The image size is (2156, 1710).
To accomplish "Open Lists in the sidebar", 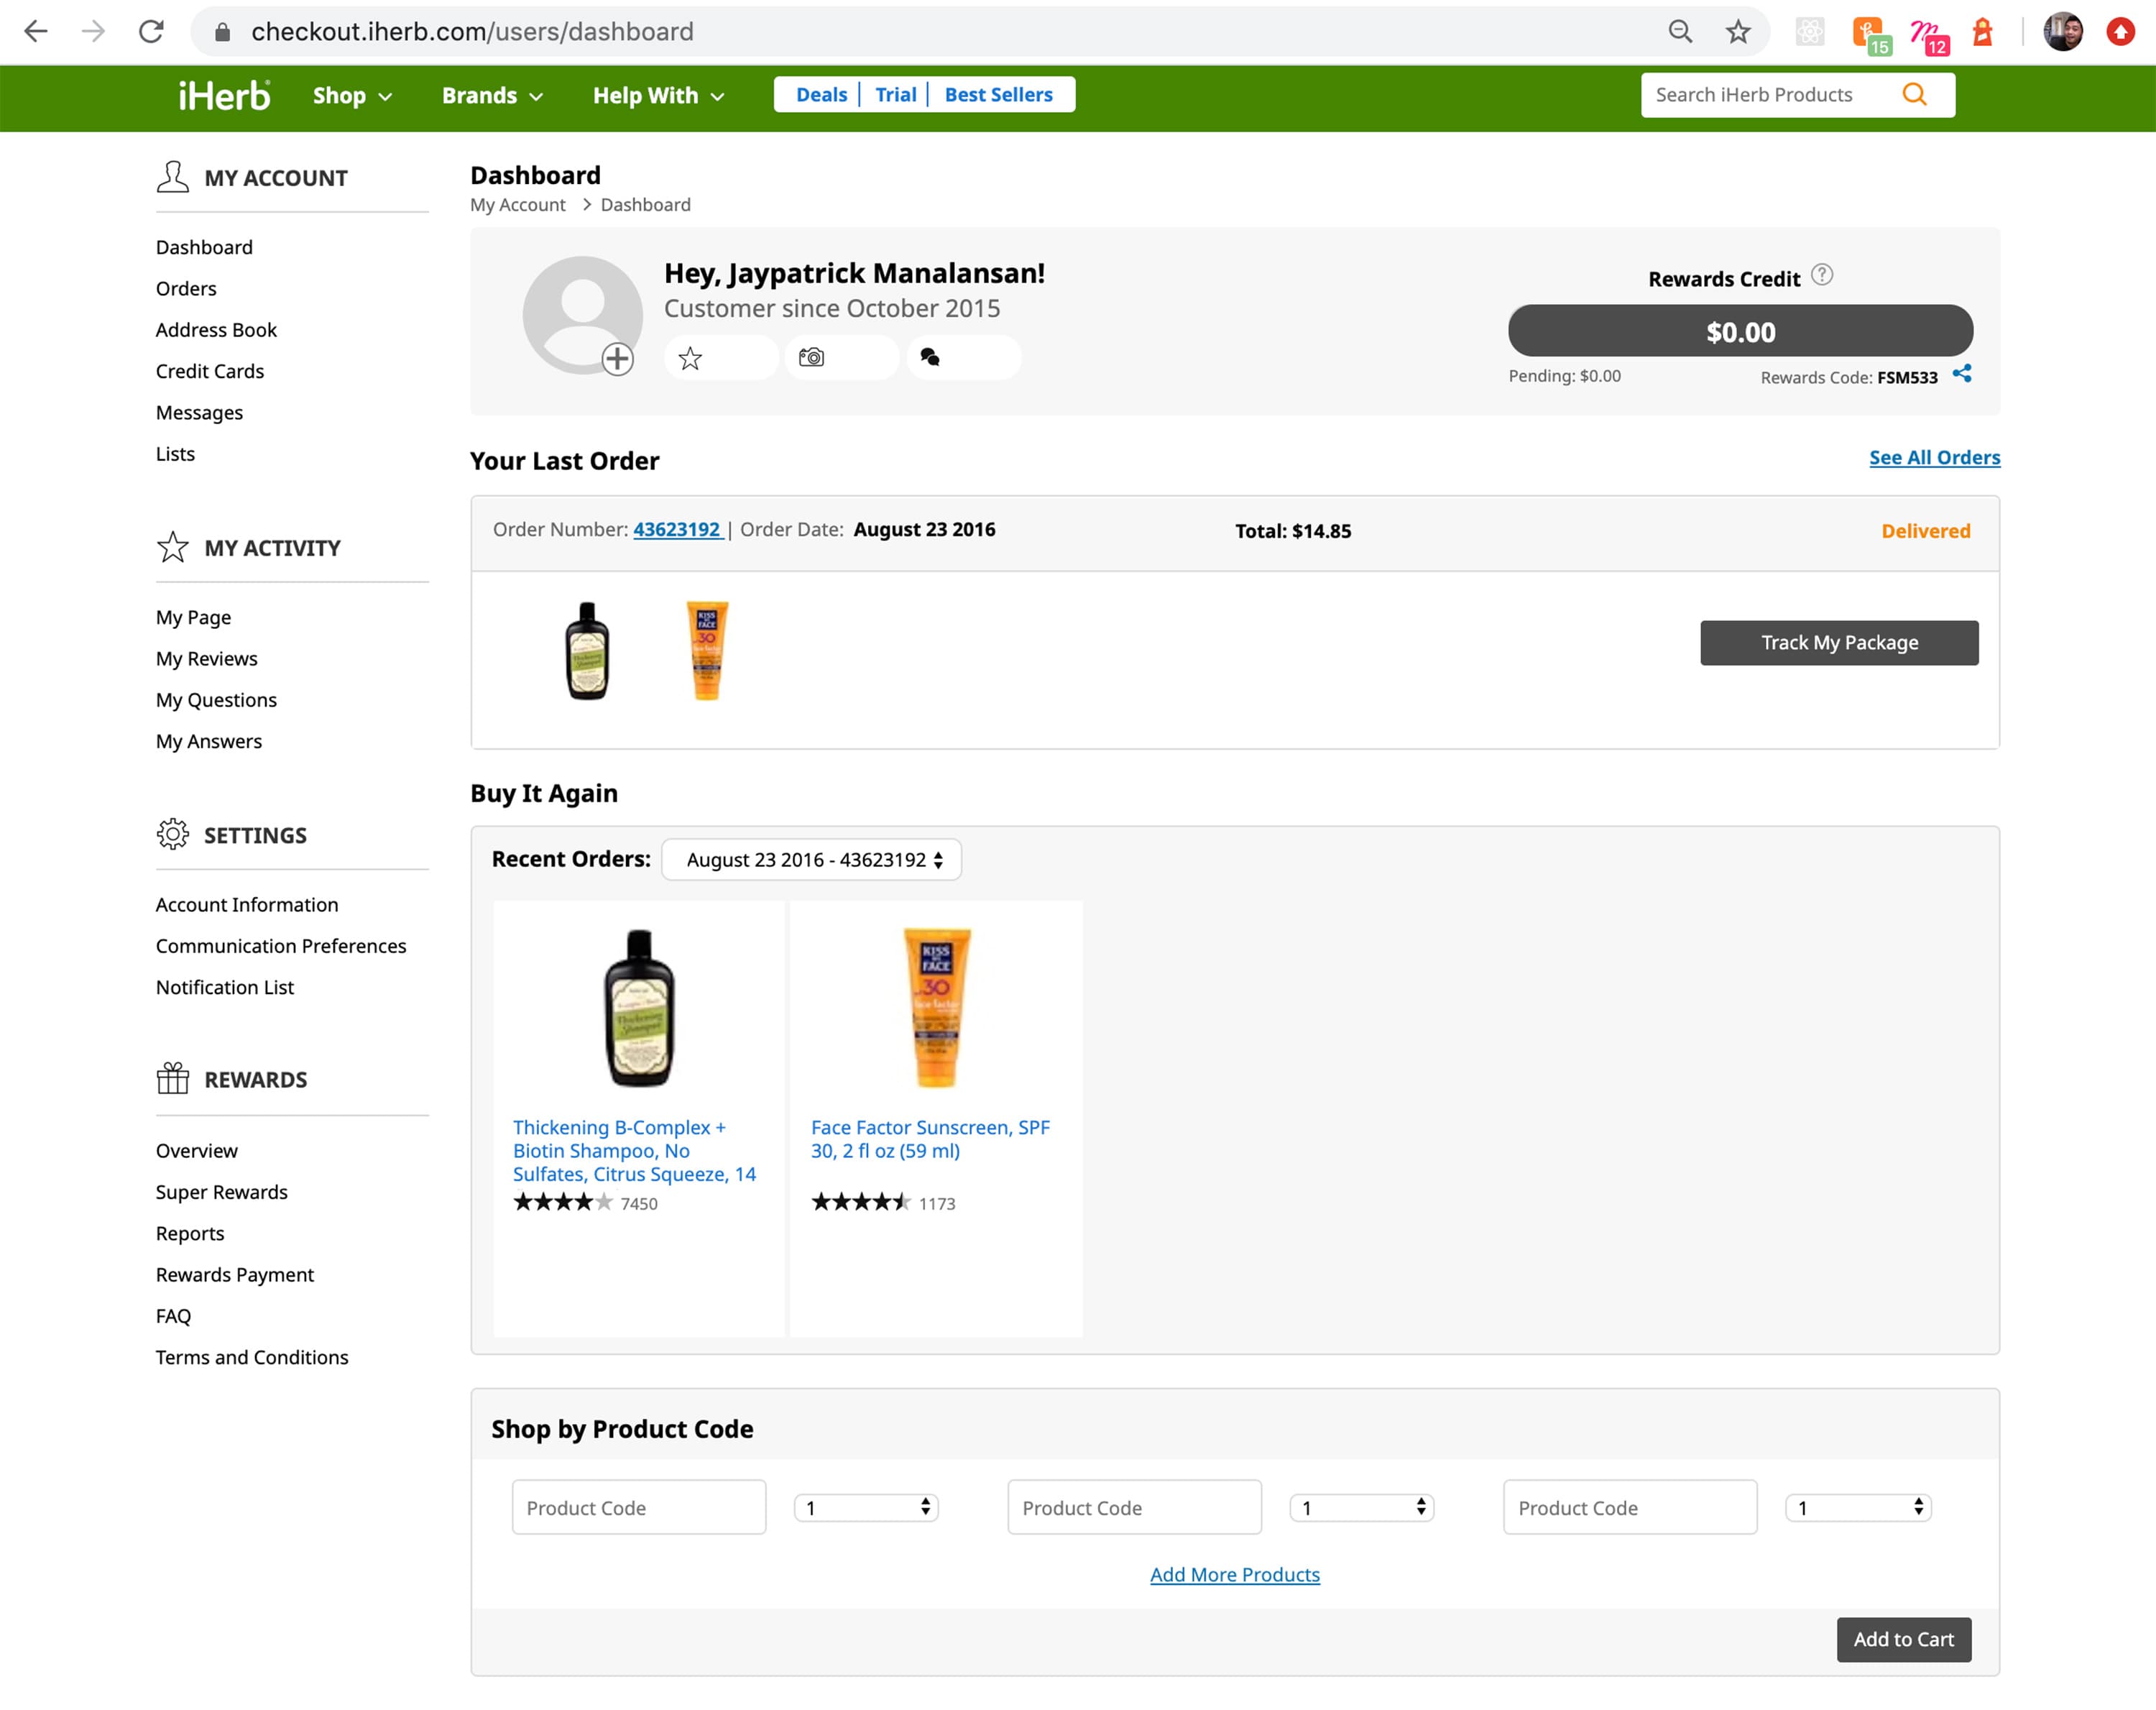I will (x=175, y=453).
